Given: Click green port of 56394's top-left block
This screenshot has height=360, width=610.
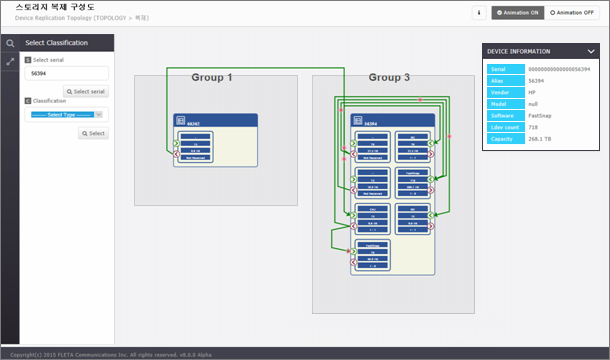Looking at the screenshot, I should click(353, 144).
